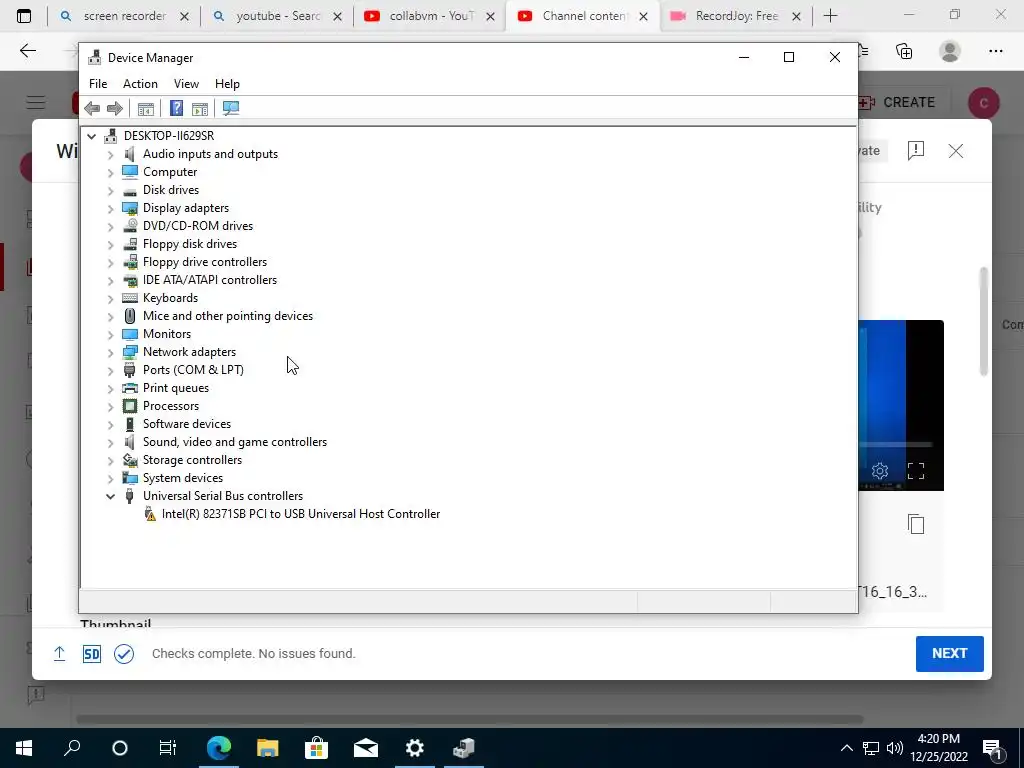The height and width of the screenshot is (768, 1024).
Task: Collapse Universal Serial Bus controllers category
Action: point(110,496)
